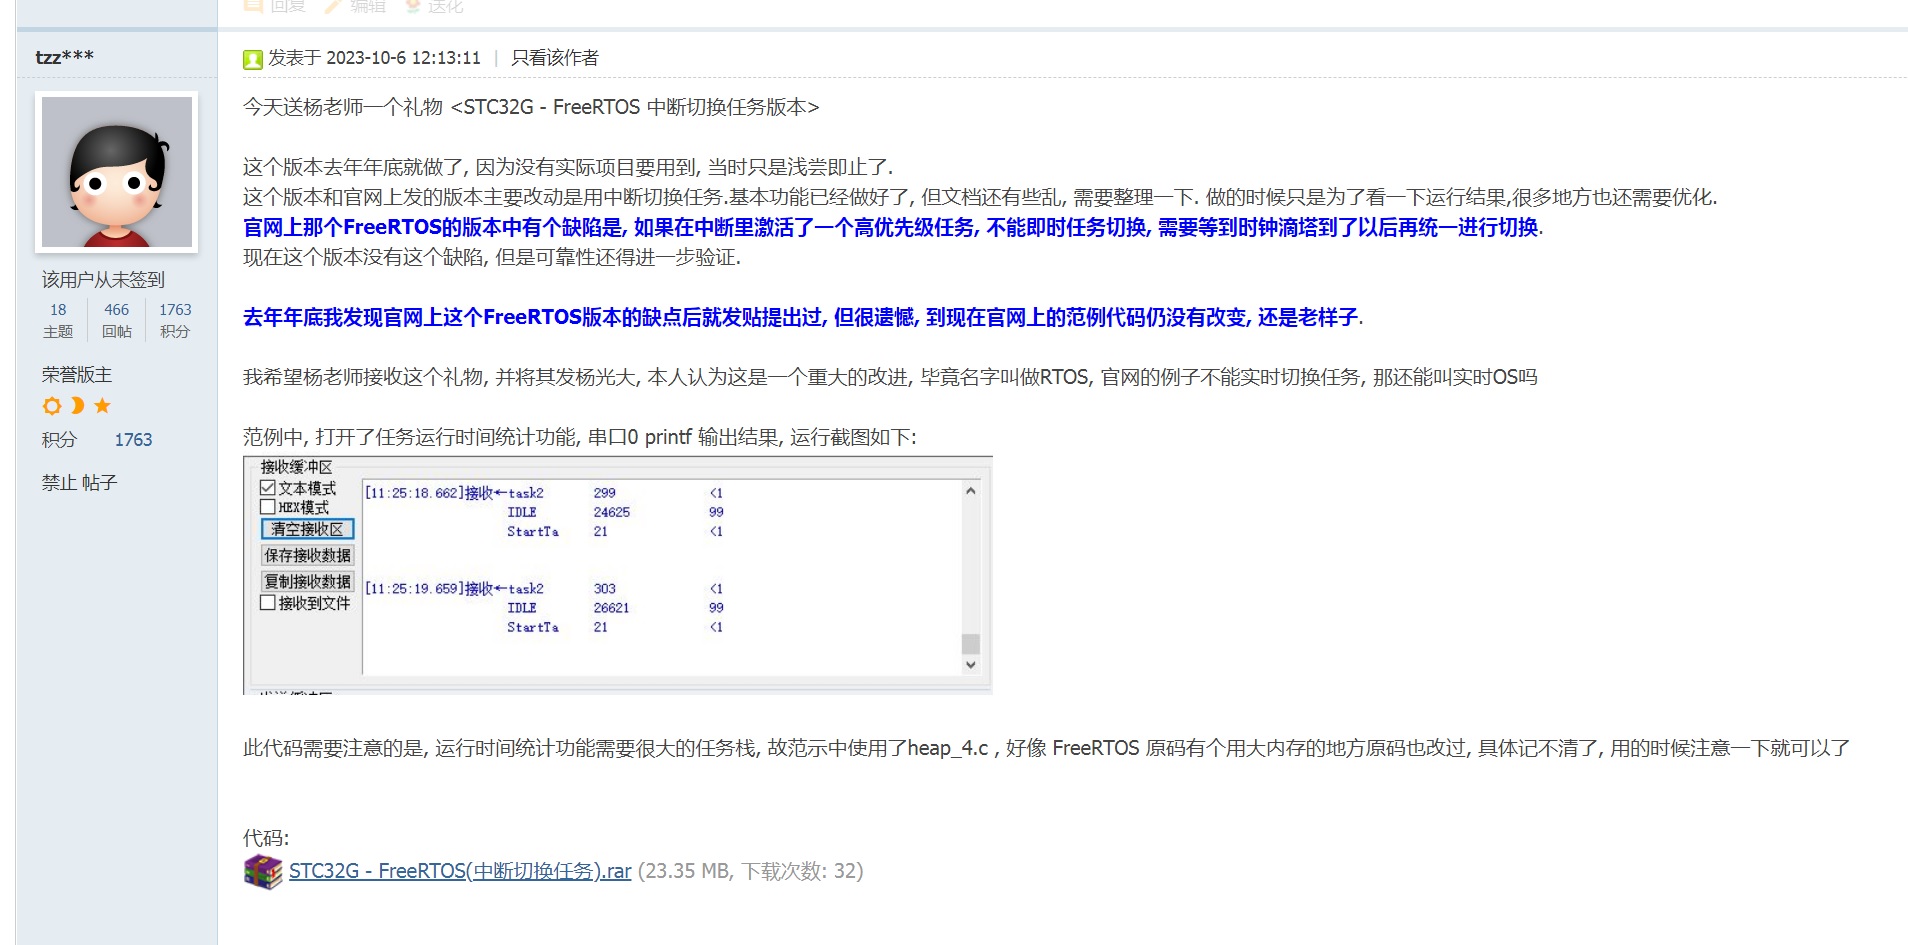Click the 积分 1763 row below the medals

pos(97,440)
